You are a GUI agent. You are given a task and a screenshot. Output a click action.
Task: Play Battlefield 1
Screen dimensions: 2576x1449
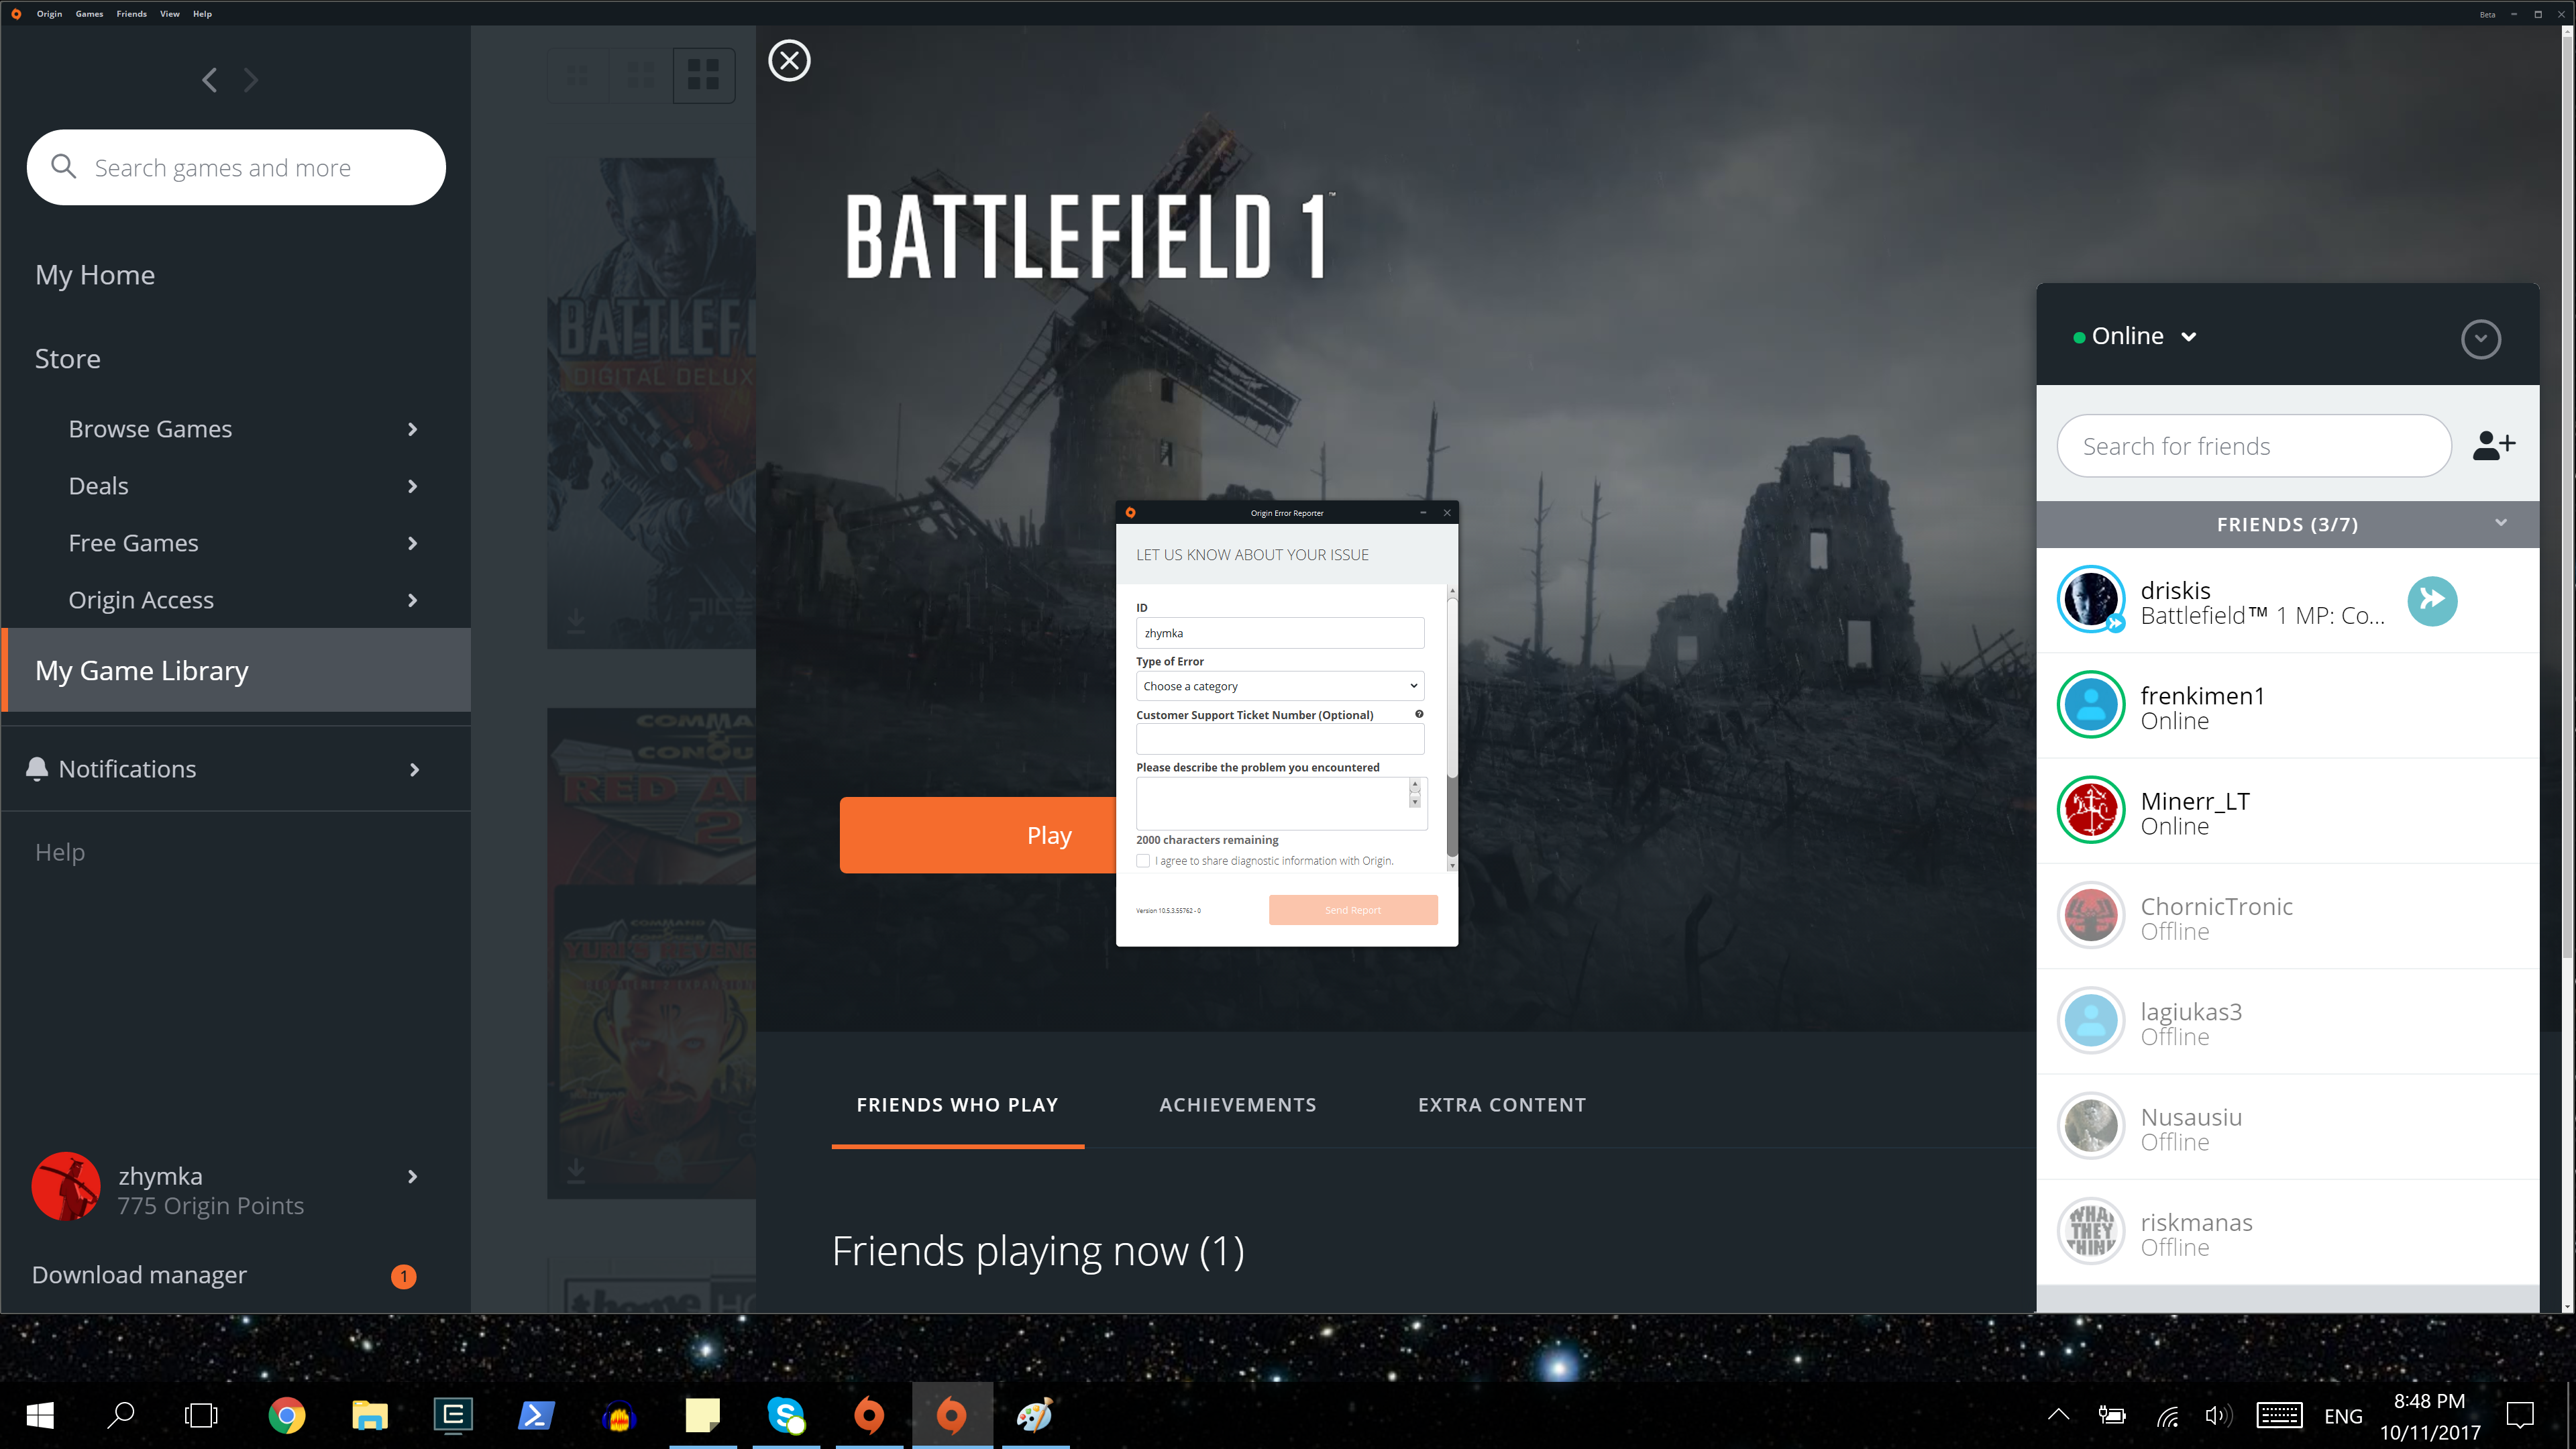point(978,835)
